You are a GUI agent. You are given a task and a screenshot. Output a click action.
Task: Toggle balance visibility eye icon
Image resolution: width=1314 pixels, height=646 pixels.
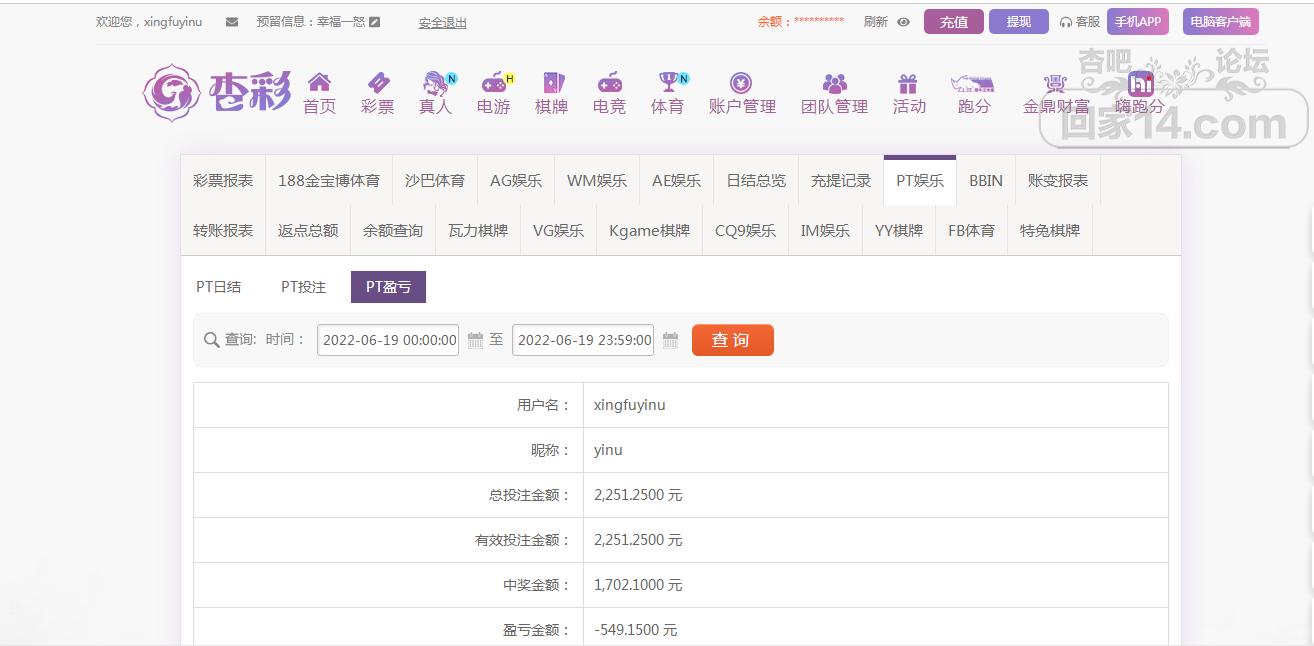click(x=903, y=22)
